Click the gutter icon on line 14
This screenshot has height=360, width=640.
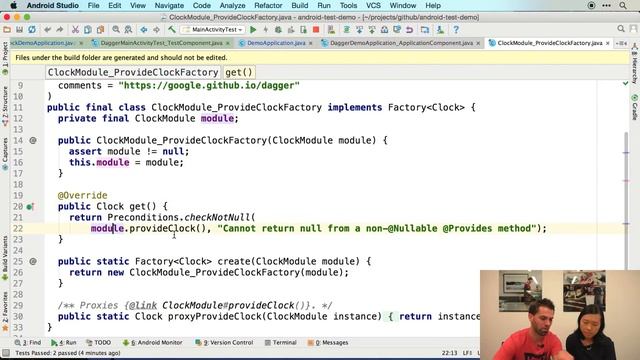(x=33, y=140)
